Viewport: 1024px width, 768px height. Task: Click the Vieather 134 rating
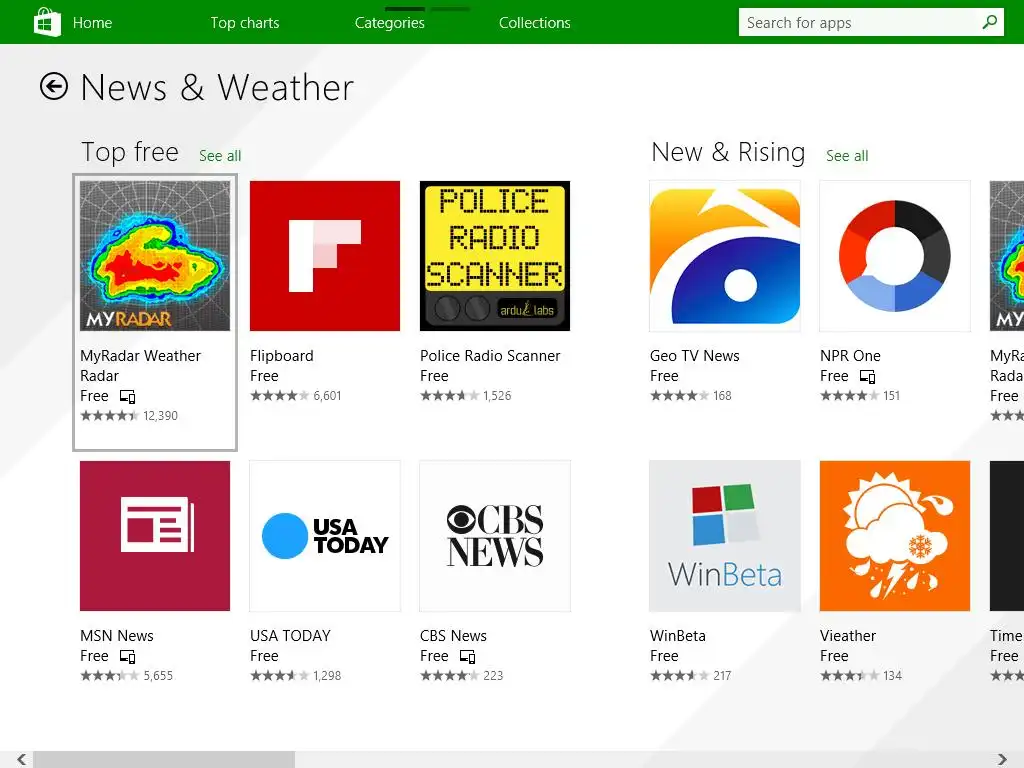(861, 676)
